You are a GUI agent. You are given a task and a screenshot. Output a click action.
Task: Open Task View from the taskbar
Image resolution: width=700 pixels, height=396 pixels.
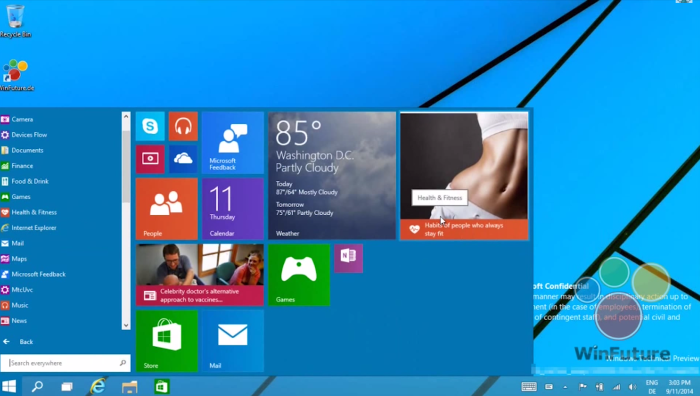67,387
